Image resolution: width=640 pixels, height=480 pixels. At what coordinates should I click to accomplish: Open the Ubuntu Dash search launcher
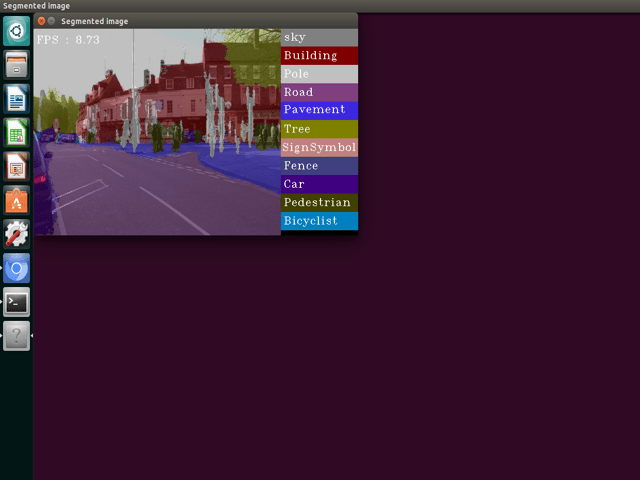point(16,31)
